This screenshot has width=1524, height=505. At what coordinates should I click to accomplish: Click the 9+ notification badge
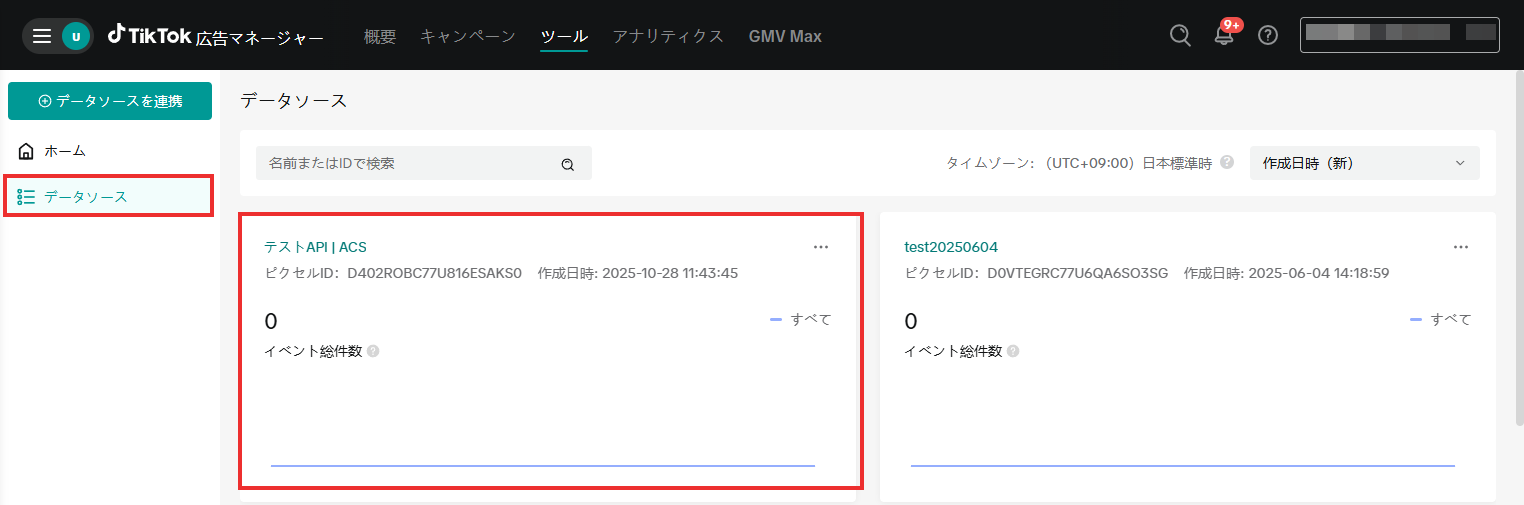pos(1232,24)
